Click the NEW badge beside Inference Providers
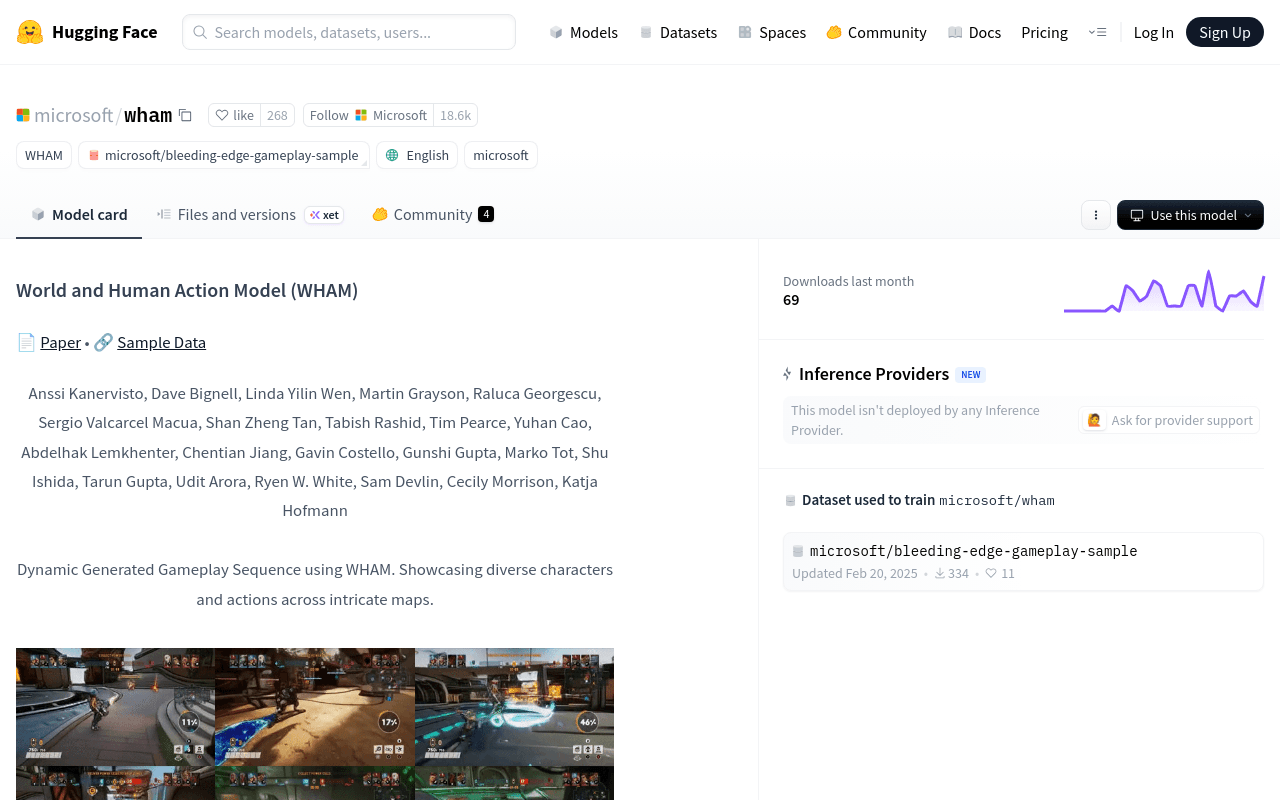This screenshot has width=1280, height=800. coord(970,375)
